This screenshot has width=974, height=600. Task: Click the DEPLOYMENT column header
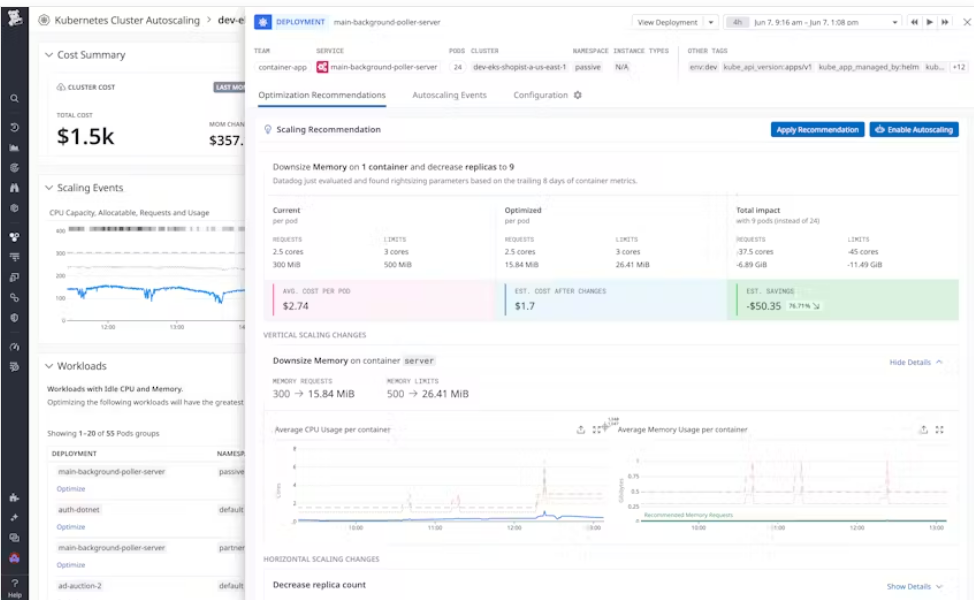[x=74, y=453]
